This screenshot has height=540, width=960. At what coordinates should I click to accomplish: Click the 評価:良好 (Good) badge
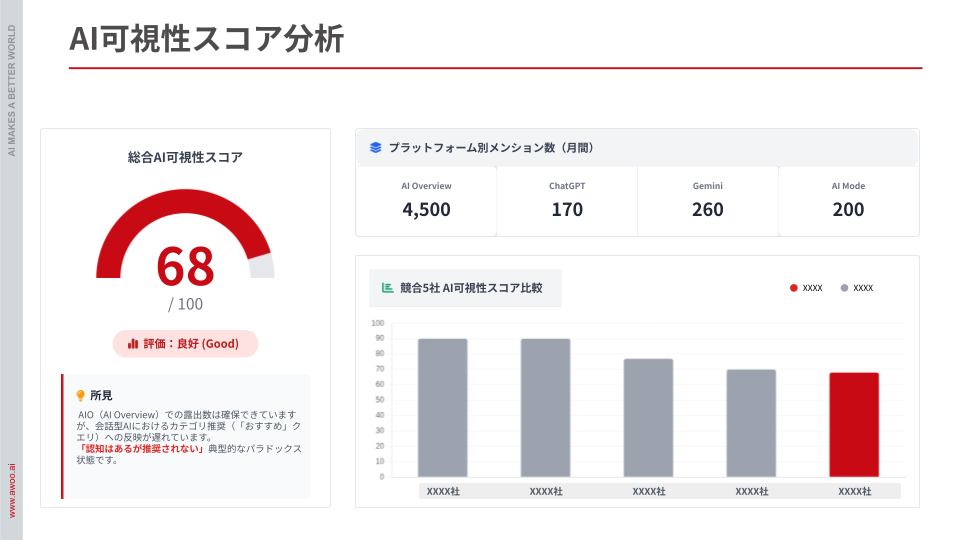click(185, 344)
